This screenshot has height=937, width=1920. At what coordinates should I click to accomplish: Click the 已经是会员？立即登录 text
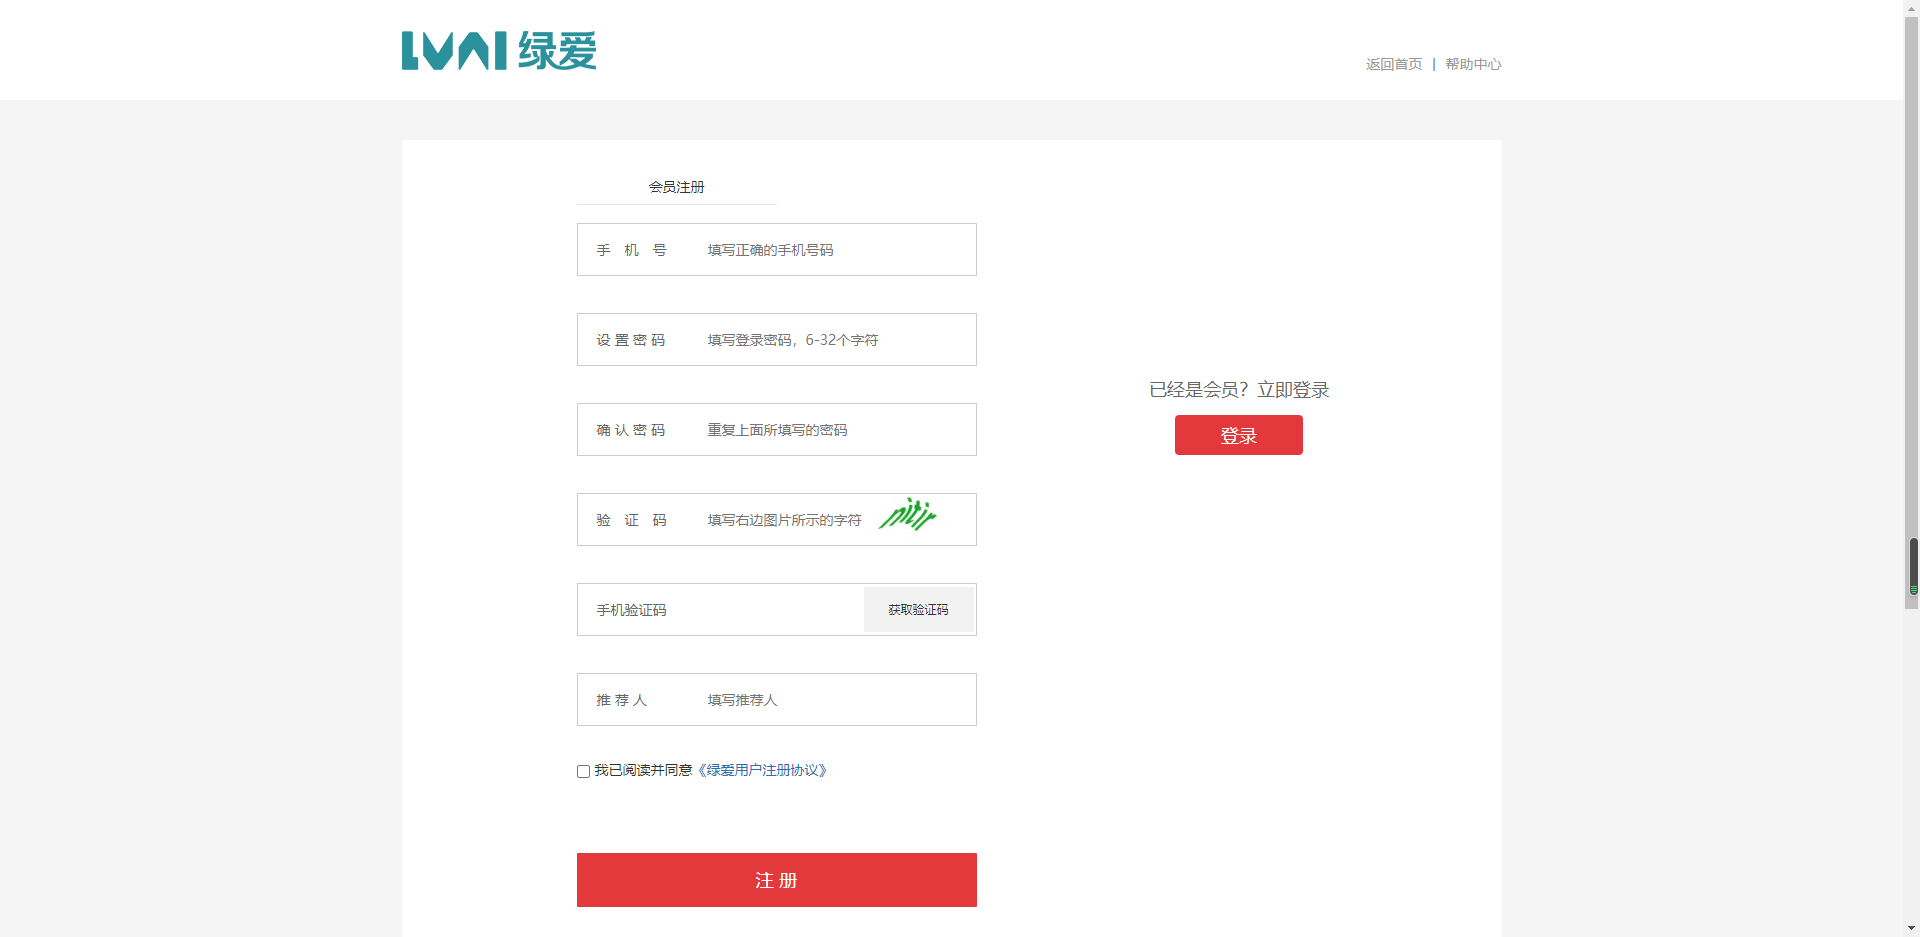pyautogui.click(x=1238, y=390)
